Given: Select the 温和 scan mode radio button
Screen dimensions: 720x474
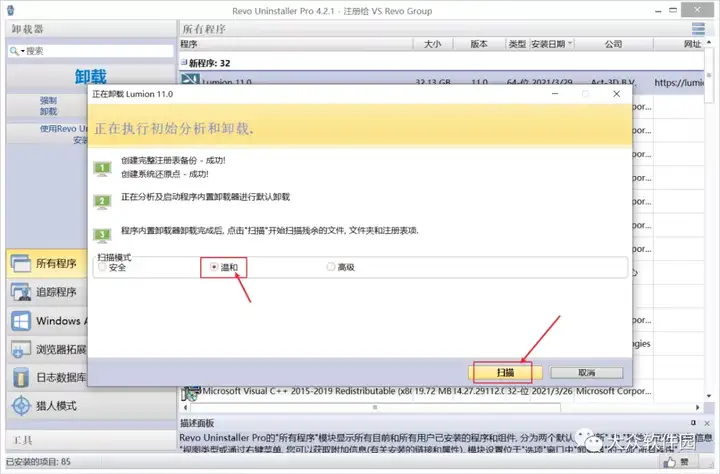Looking at the screenshot, I should (214, 267).
